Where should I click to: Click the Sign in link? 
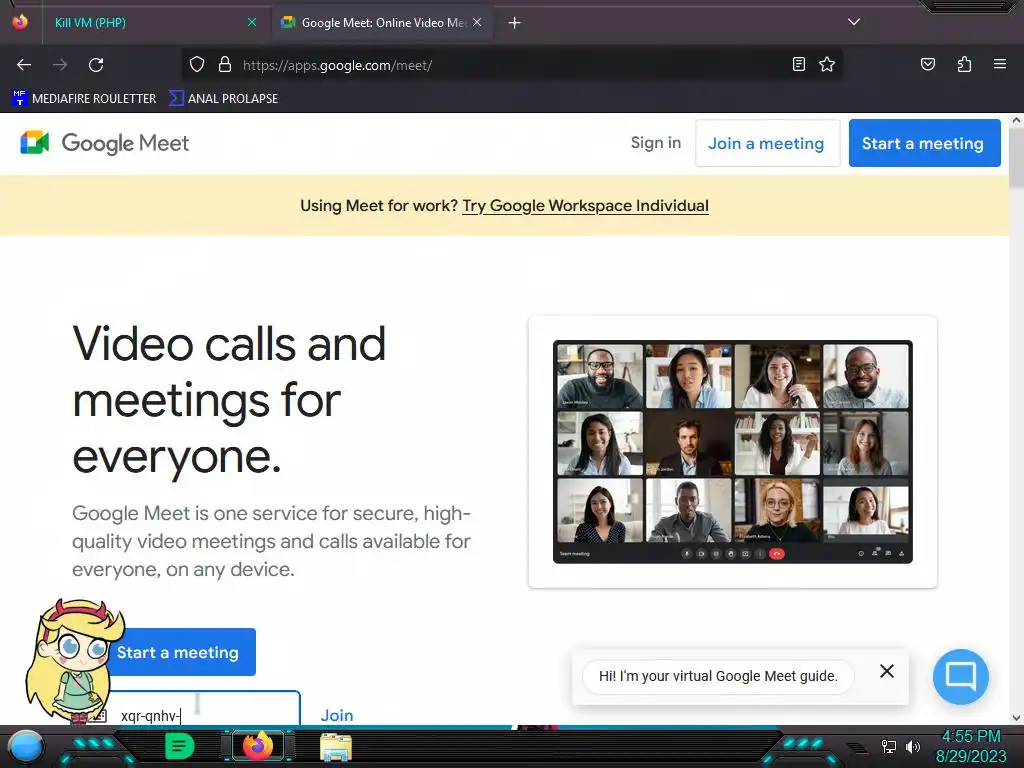coord(656,143)
